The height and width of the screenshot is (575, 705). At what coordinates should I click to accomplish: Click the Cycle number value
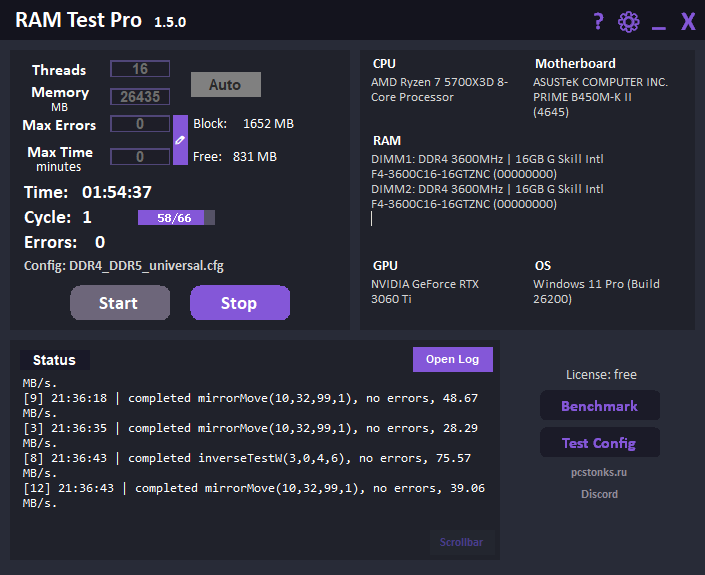coord(87,218)
